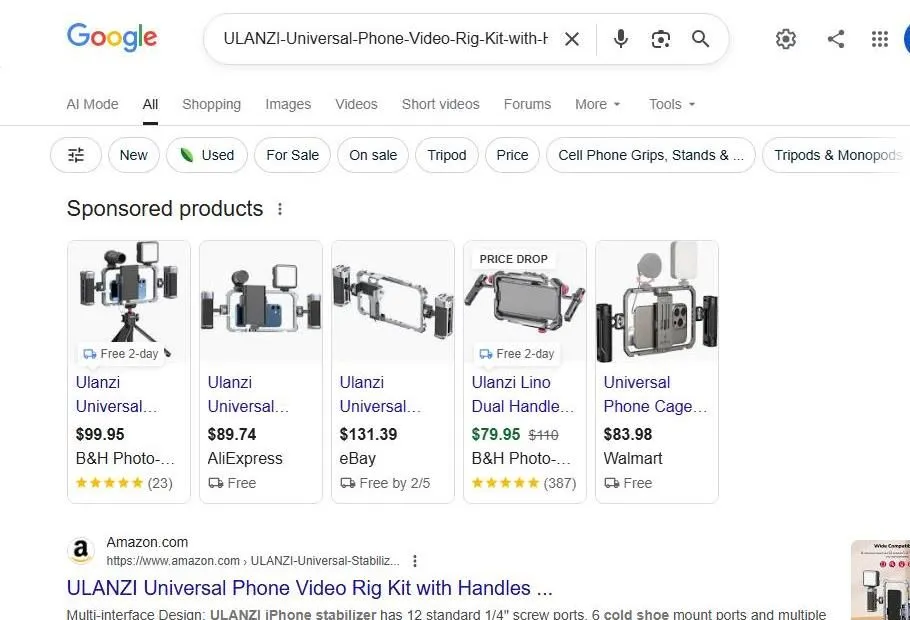This screenshot has width=910, height=620.
Task: Open Short videos tab
Action: 440,104
